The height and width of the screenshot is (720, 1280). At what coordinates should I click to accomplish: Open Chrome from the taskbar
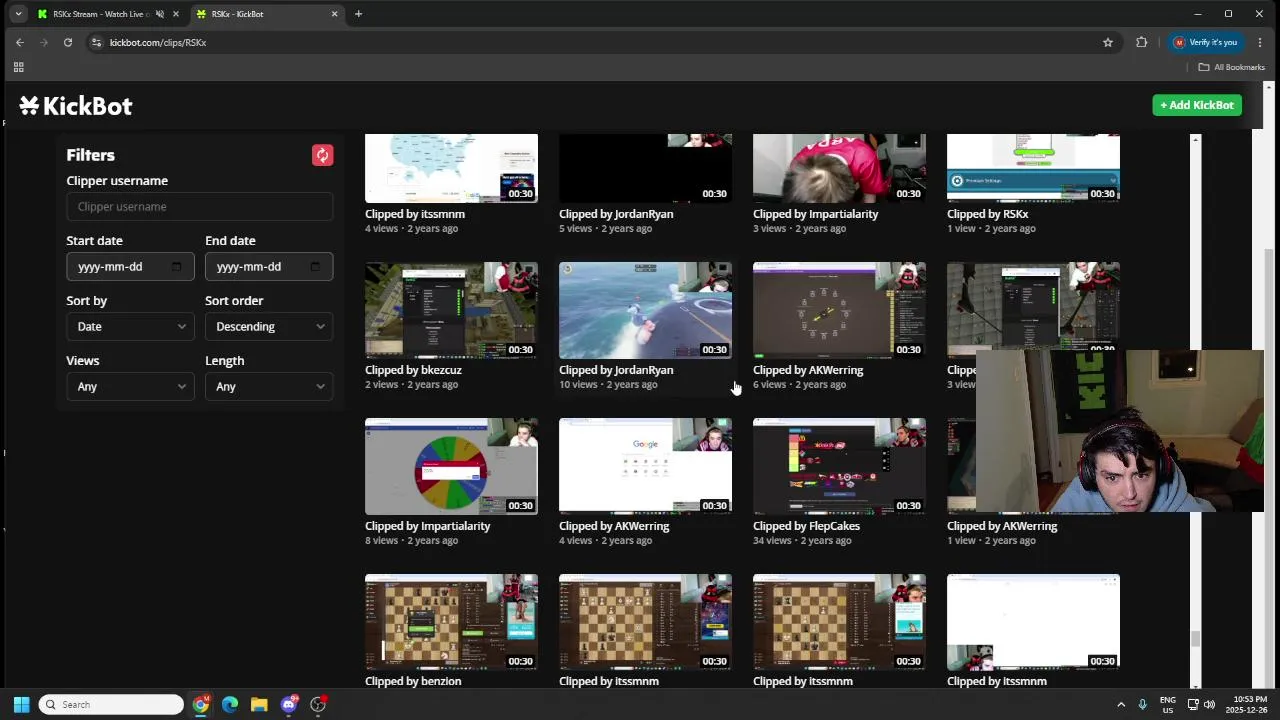coord(201,704)
